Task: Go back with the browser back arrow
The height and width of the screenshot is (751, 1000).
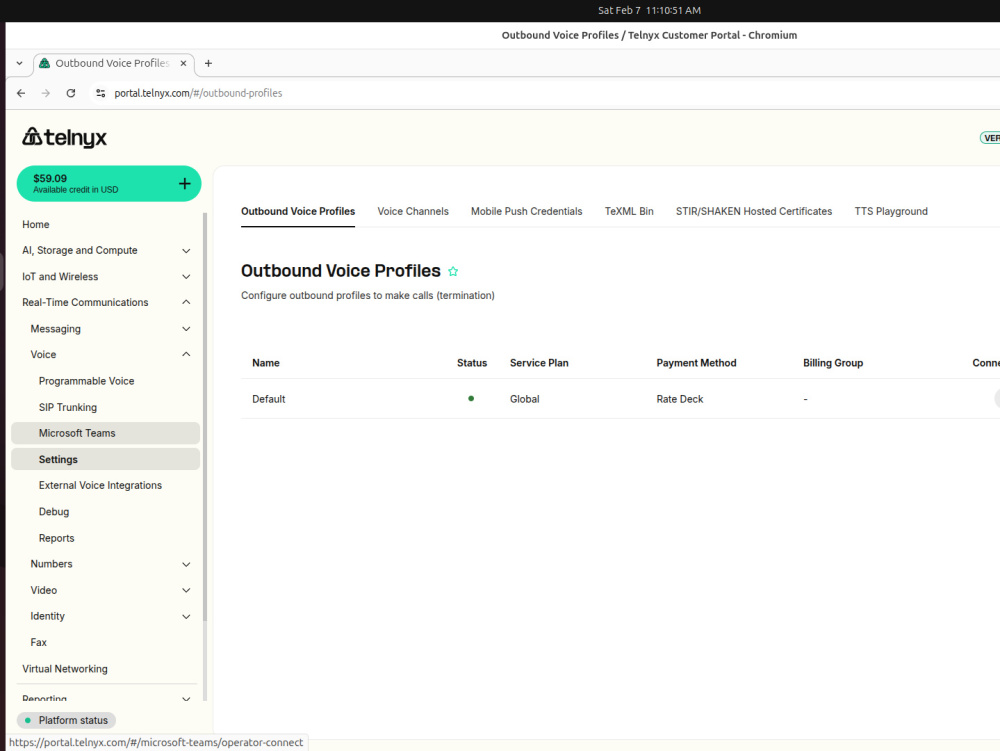Action: pyautogui.click(x=21, y=93)
